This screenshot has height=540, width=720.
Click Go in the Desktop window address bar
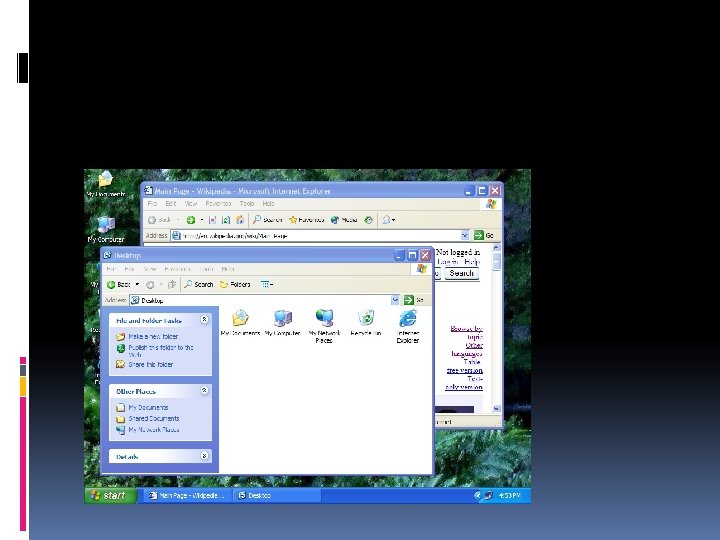[x=414, y=300]
